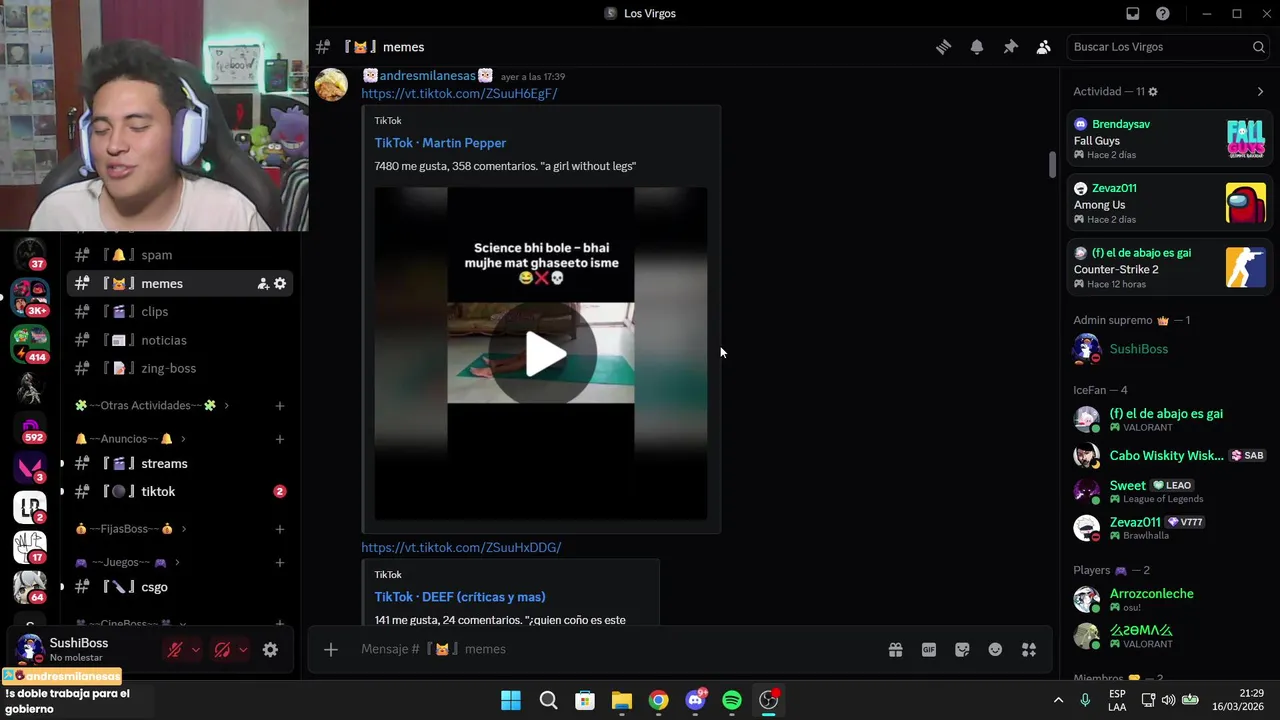Image resolution: width=1280 pixels, height=720 pixels.
Task: Open Spotify in the taskbar
Action: pyautogui.click(x=732, y=700)
